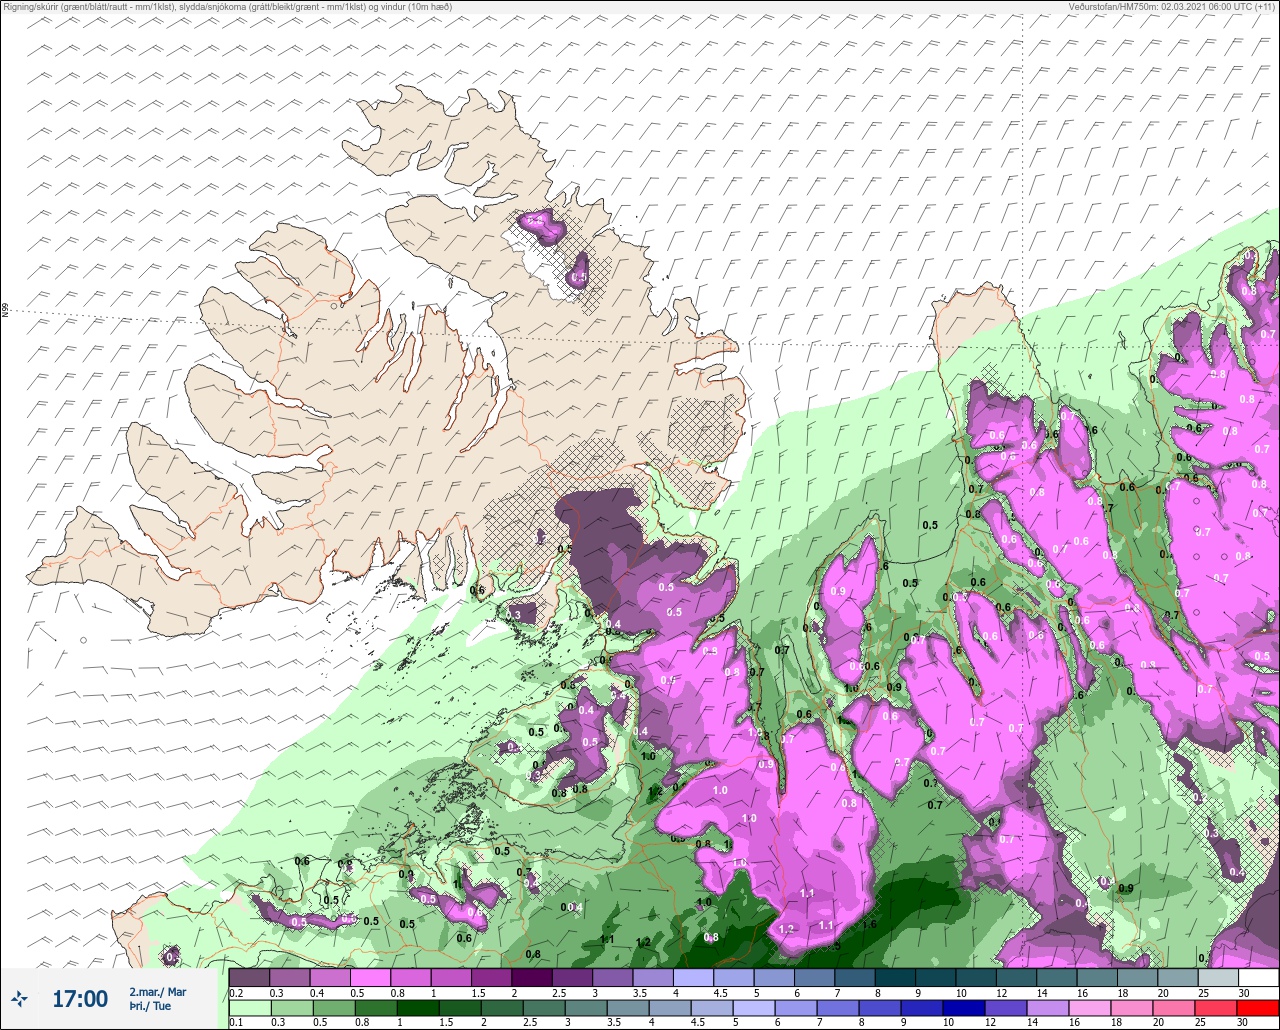Click the weekday label 'Þri./ Tue'

pyautogui.click(x=150, y=1007)
